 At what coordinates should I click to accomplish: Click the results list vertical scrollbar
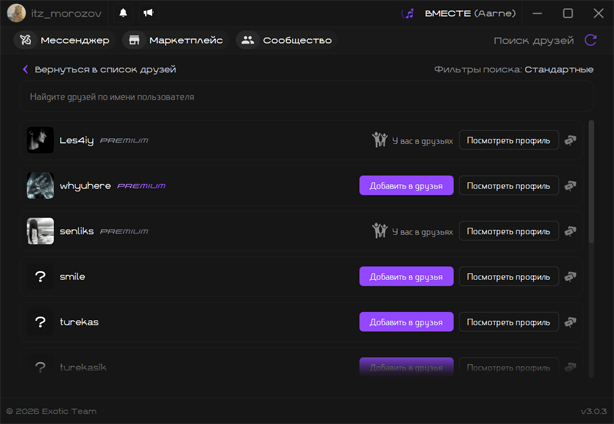[x=591, y=182]
